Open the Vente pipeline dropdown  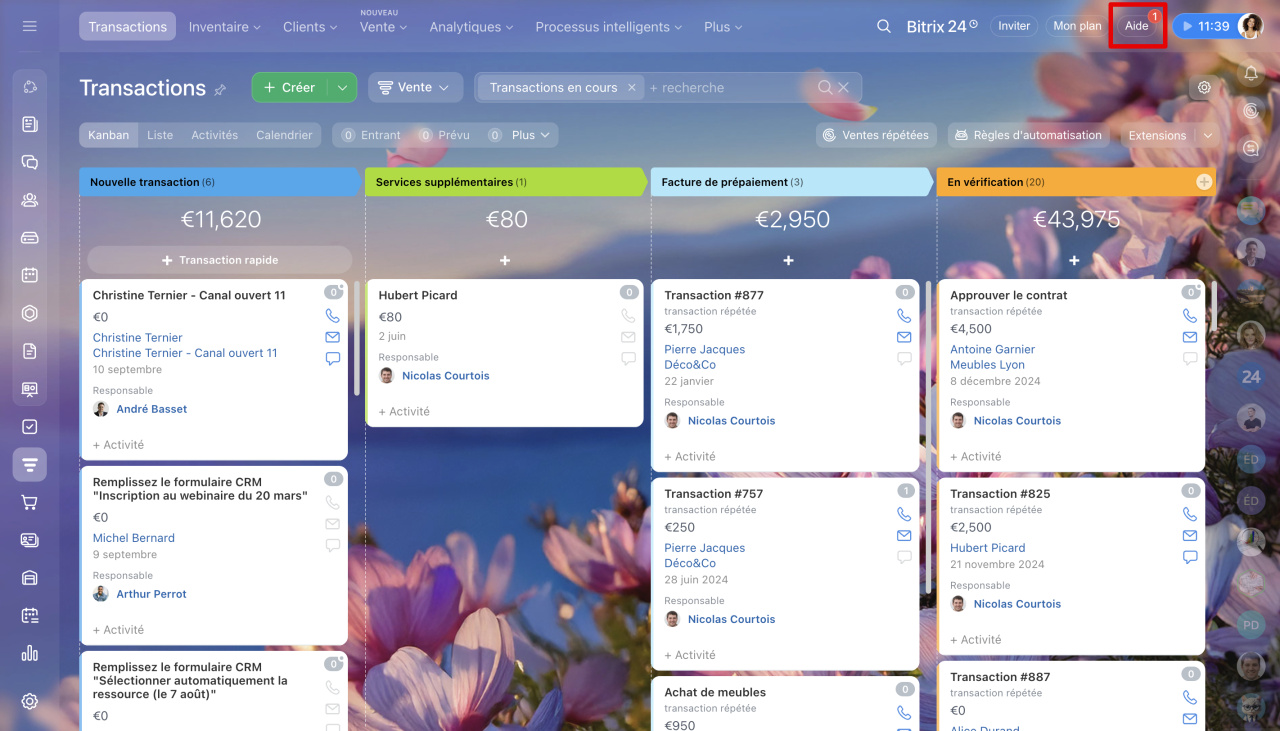tap(415, 88)
